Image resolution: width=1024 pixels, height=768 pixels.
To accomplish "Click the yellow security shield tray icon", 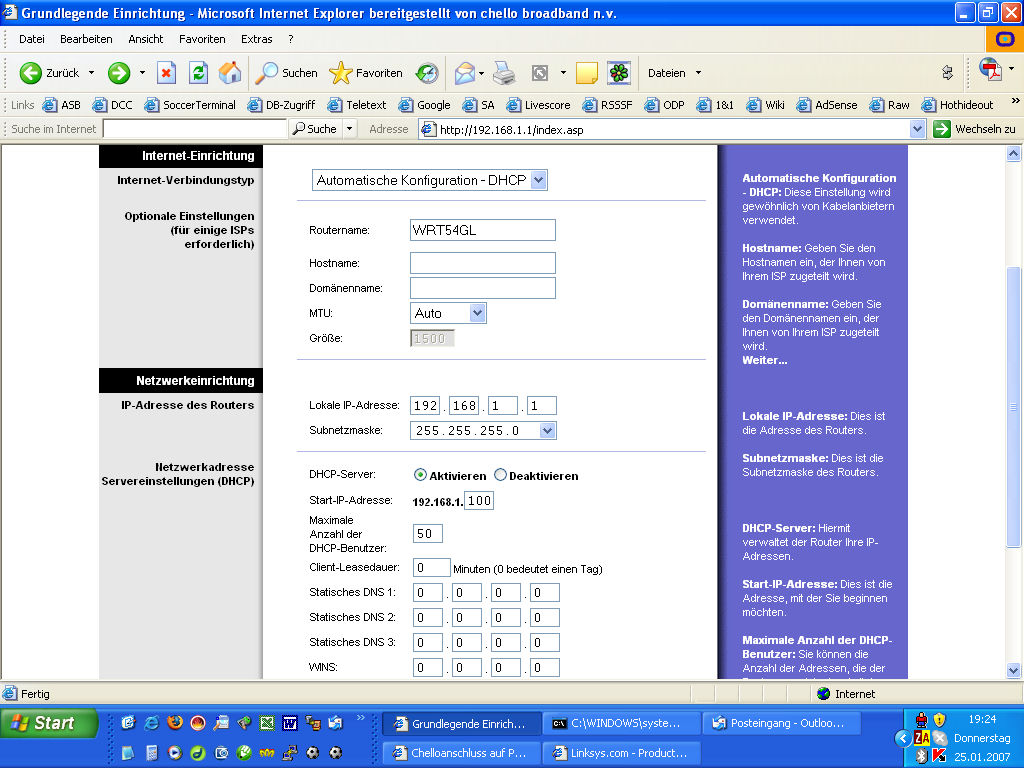I will coord(939,720).
